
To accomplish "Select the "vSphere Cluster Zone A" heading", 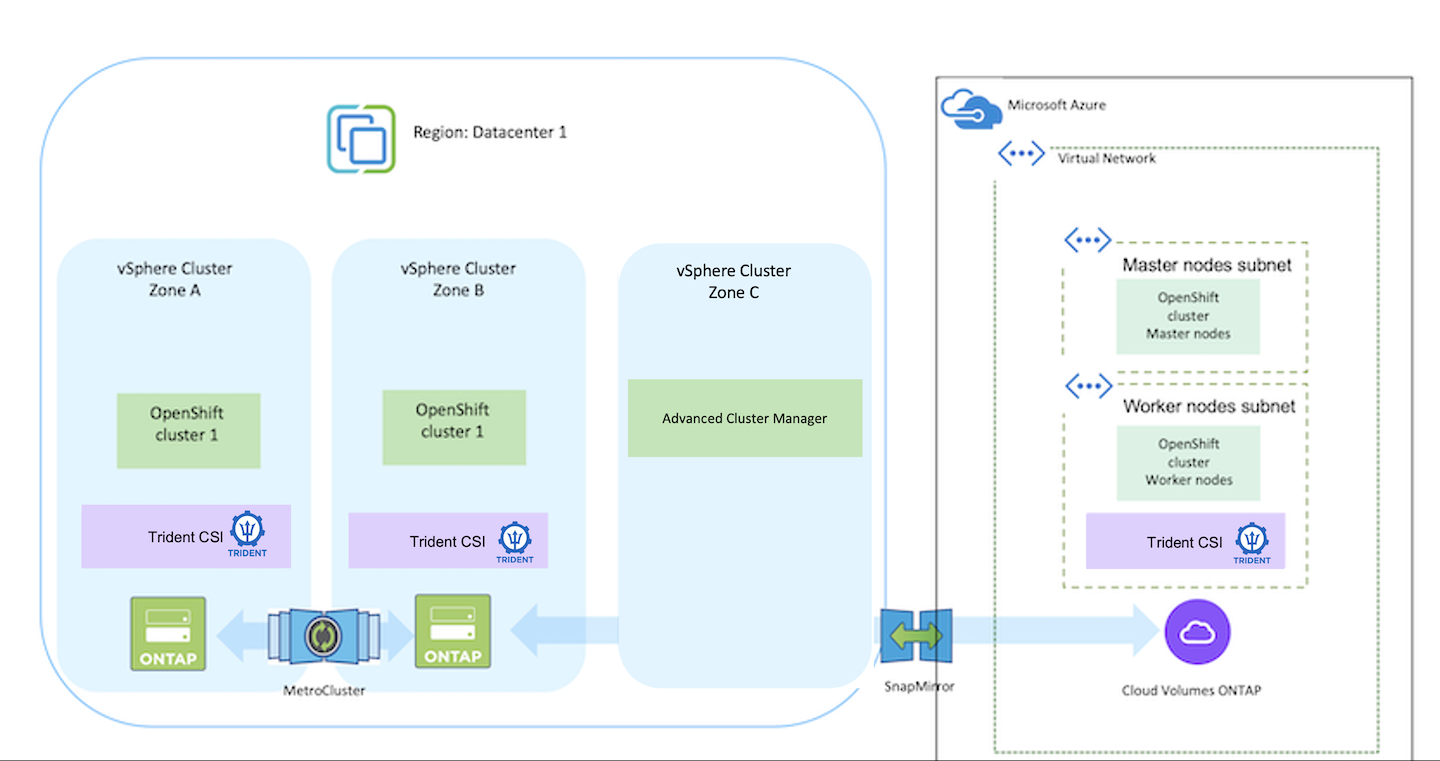I will [174, 279].
